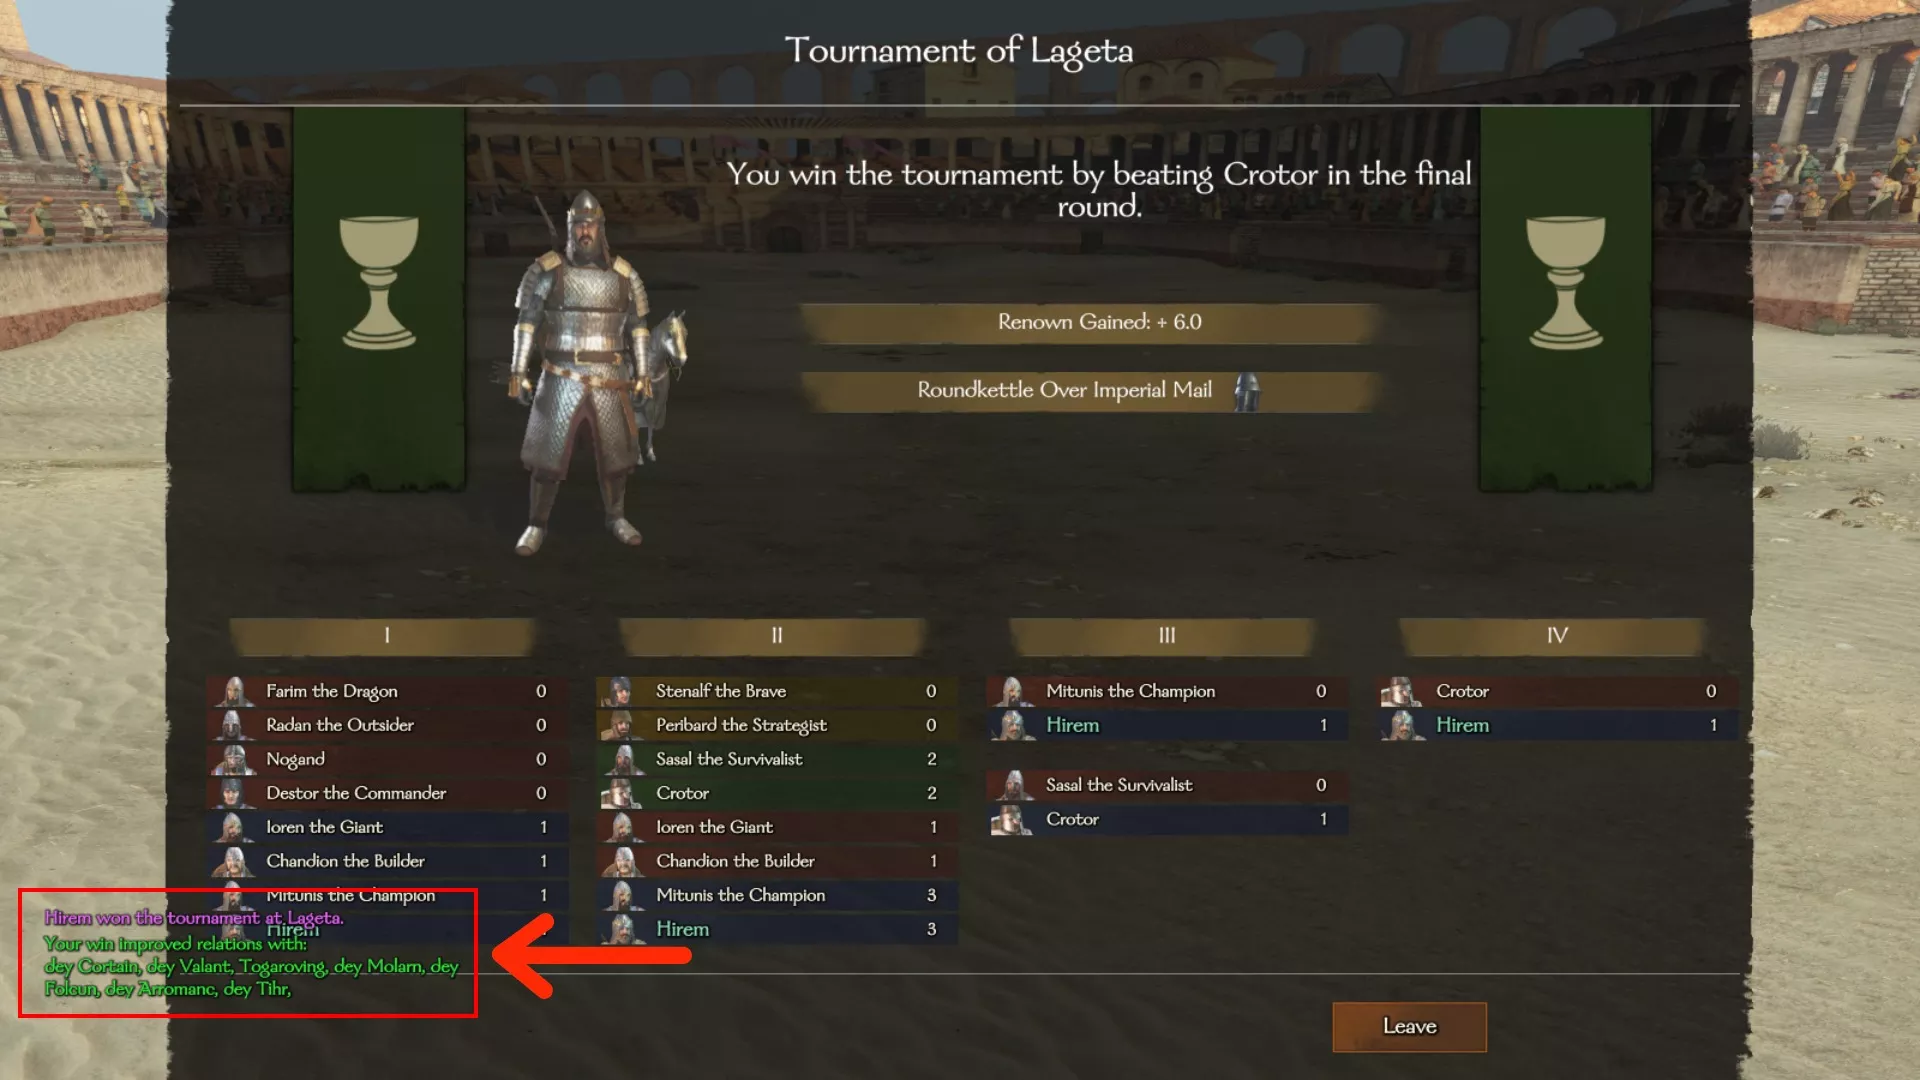1920x1080 pixels.
Task: Open the round II column header
Action: [776, 636]
